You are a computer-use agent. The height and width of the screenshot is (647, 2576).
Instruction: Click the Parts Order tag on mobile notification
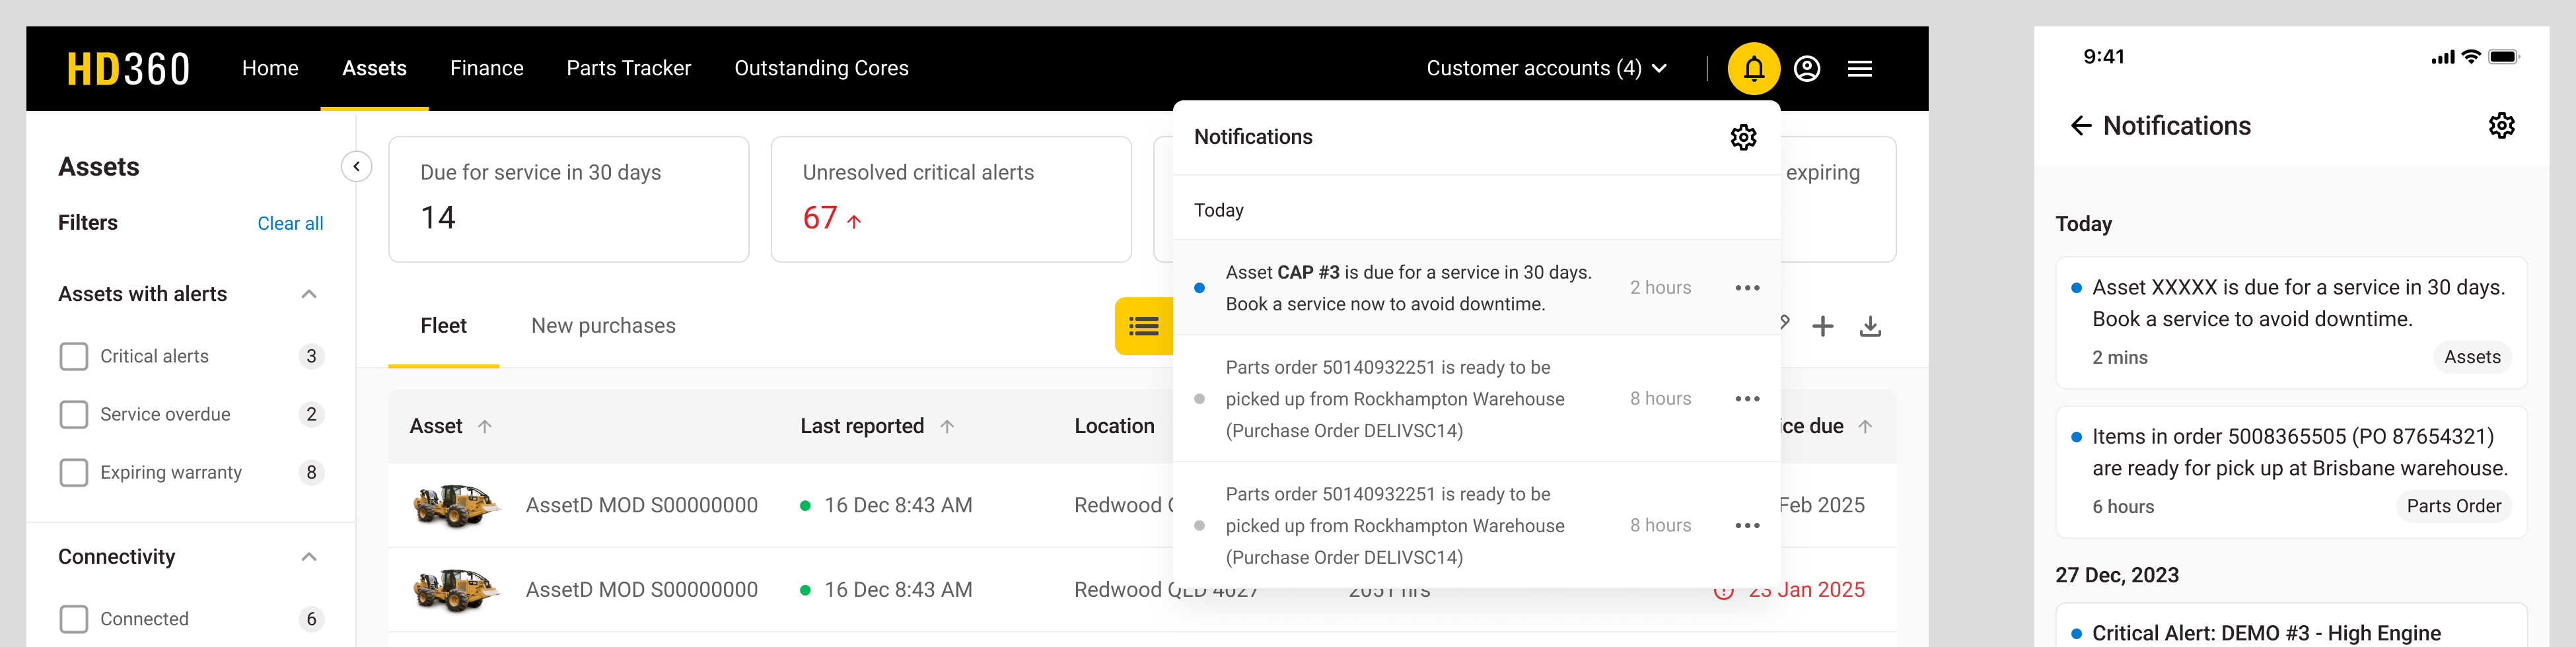point(2454,507)
